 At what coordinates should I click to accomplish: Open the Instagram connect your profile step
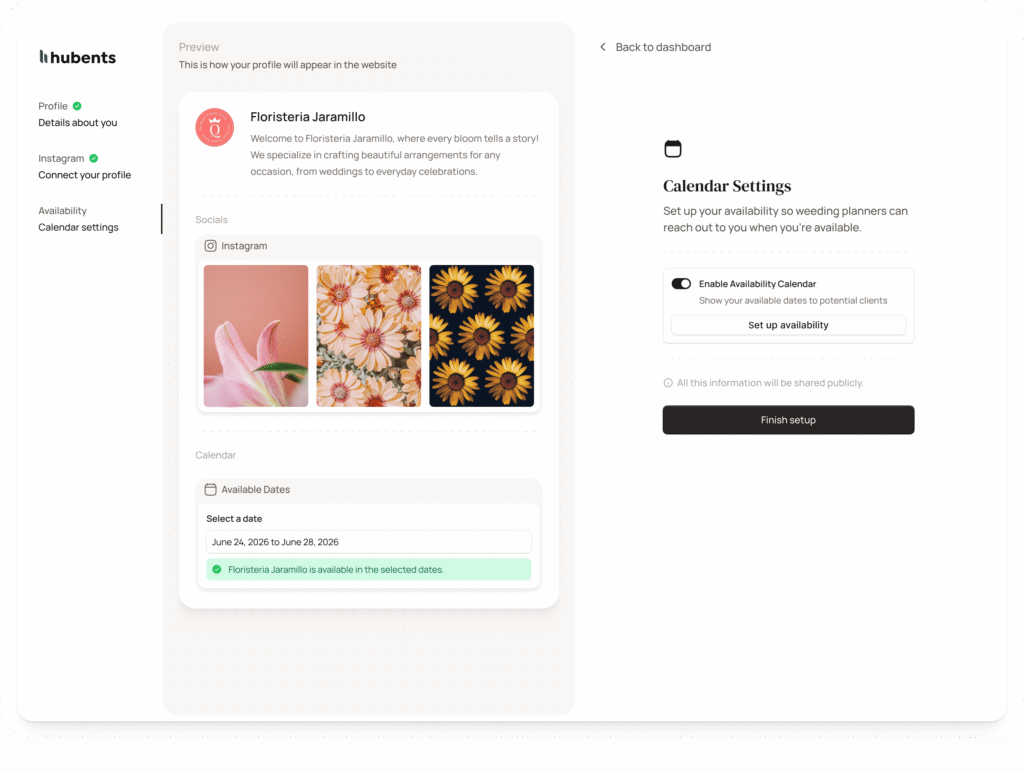pyautogui.click(x=84, y=166)
